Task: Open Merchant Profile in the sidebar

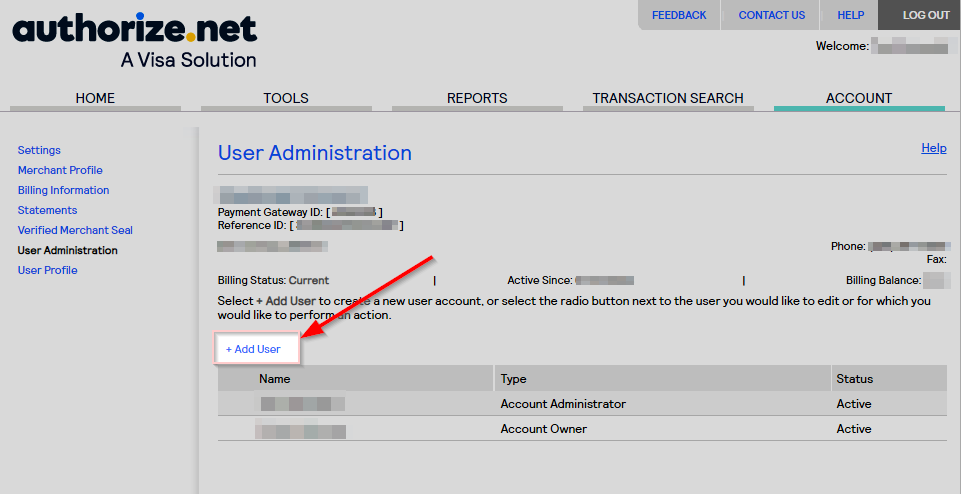Action: pyautogui.click(x=60, y=170)
